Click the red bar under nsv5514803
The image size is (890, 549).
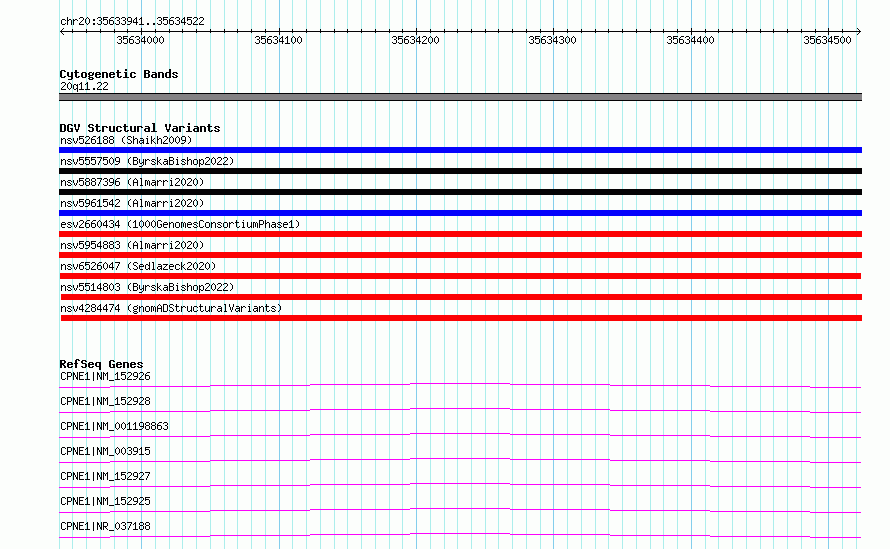[461, 297]
